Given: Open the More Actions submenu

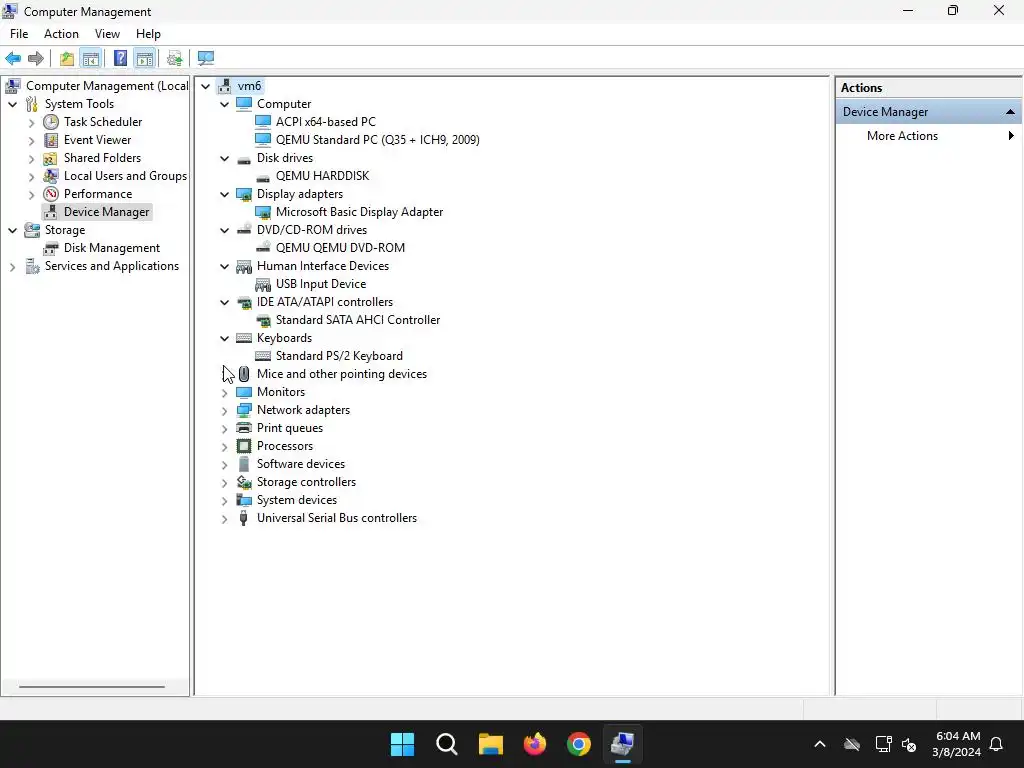Looking at the screenshot, I should (x=928, y=136).
